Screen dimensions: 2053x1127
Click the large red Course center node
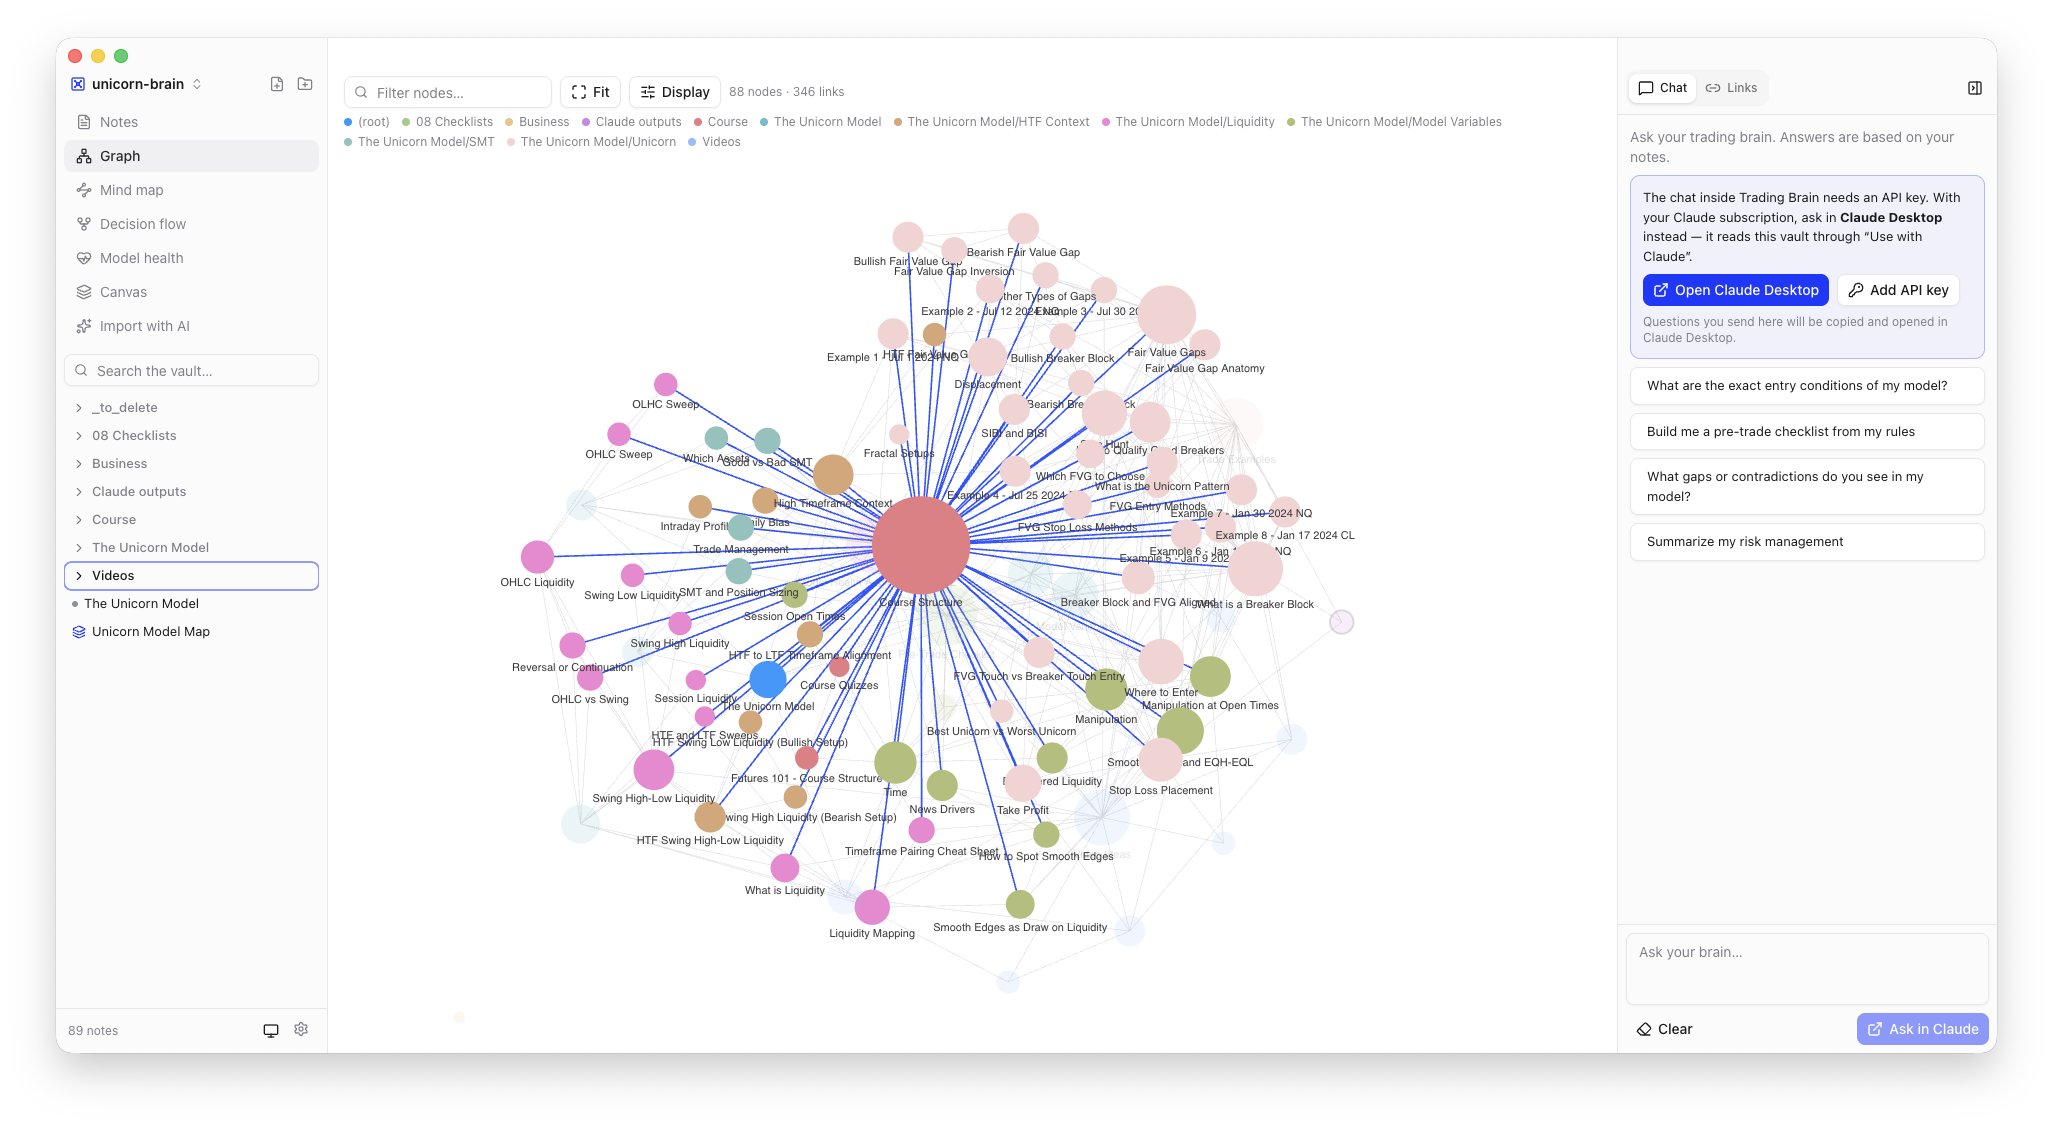[x=920, y=546]
